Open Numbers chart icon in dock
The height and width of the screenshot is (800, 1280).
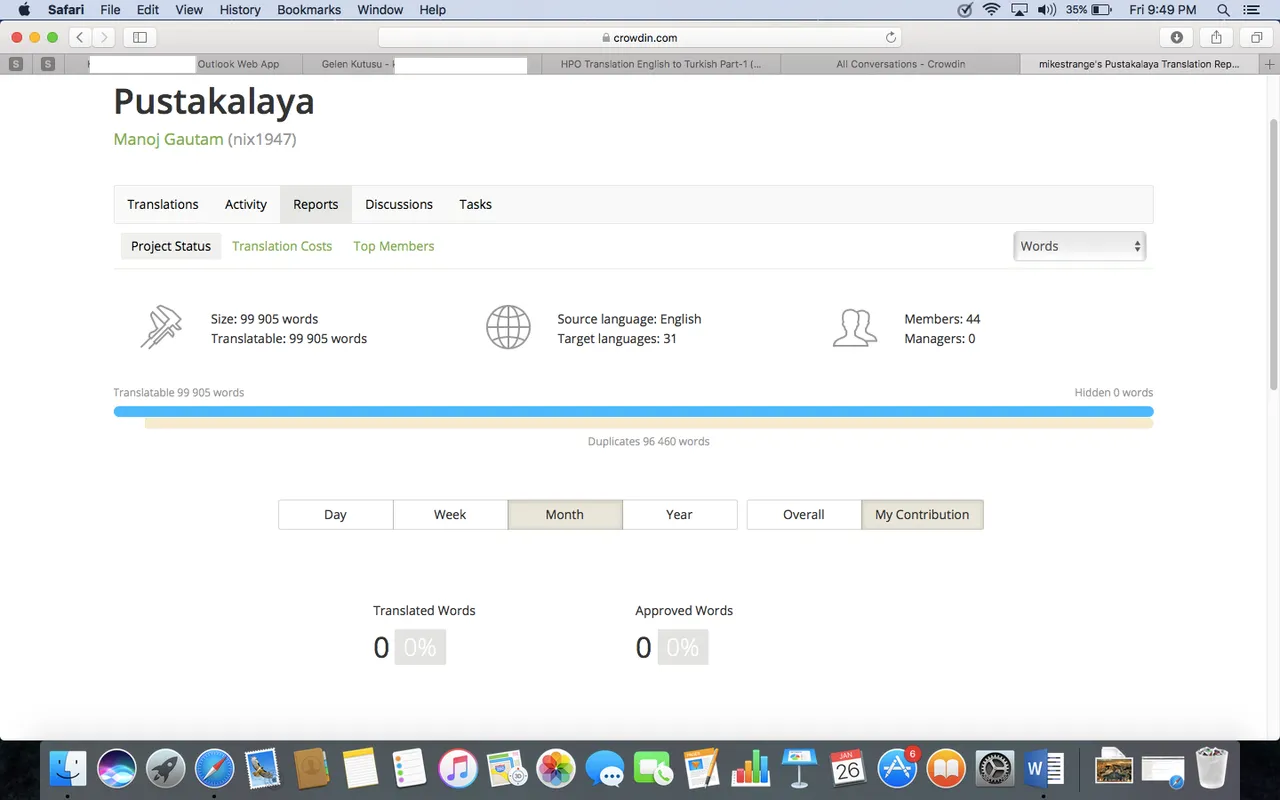[x=751, y=768]
